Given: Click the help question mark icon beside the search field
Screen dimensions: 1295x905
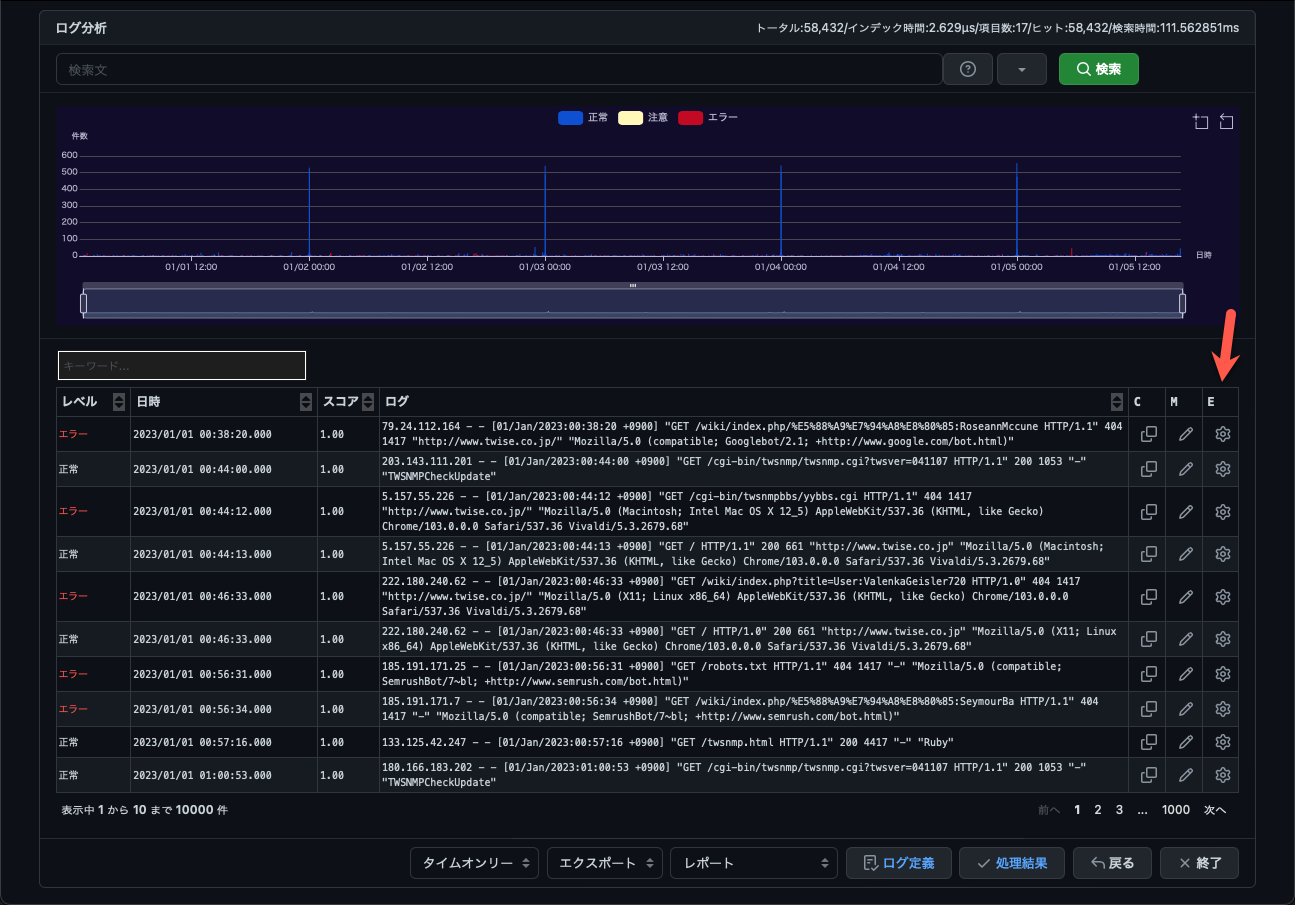Looking at the screenshot, I should (967, 69).
